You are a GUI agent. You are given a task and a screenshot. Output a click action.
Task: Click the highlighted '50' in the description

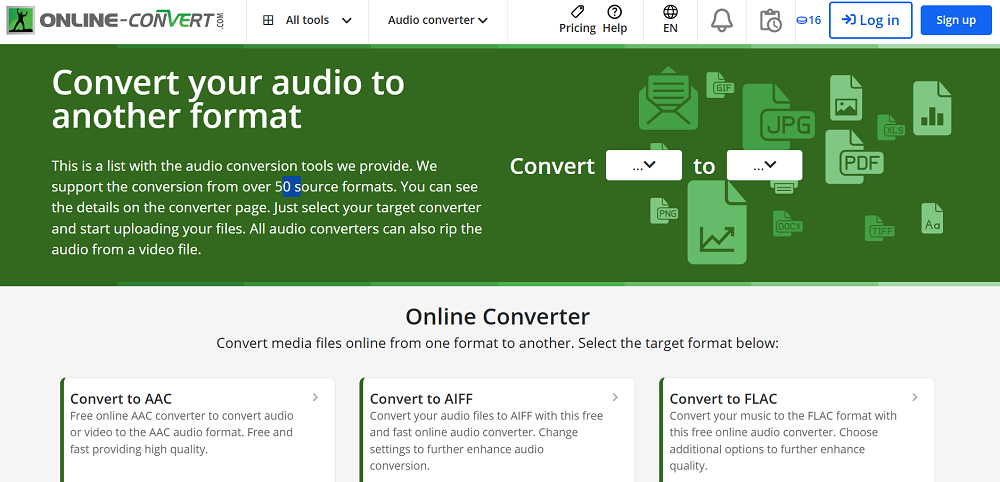pos(283,187)
